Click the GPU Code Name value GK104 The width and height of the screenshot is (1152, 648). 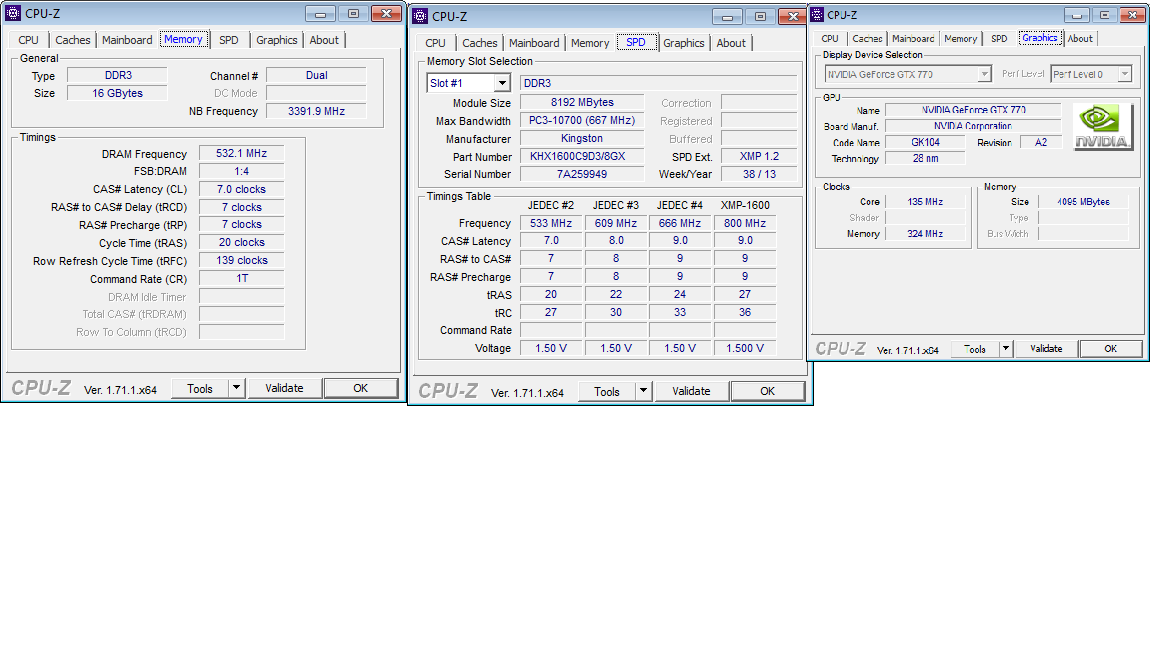pos(926,143)
